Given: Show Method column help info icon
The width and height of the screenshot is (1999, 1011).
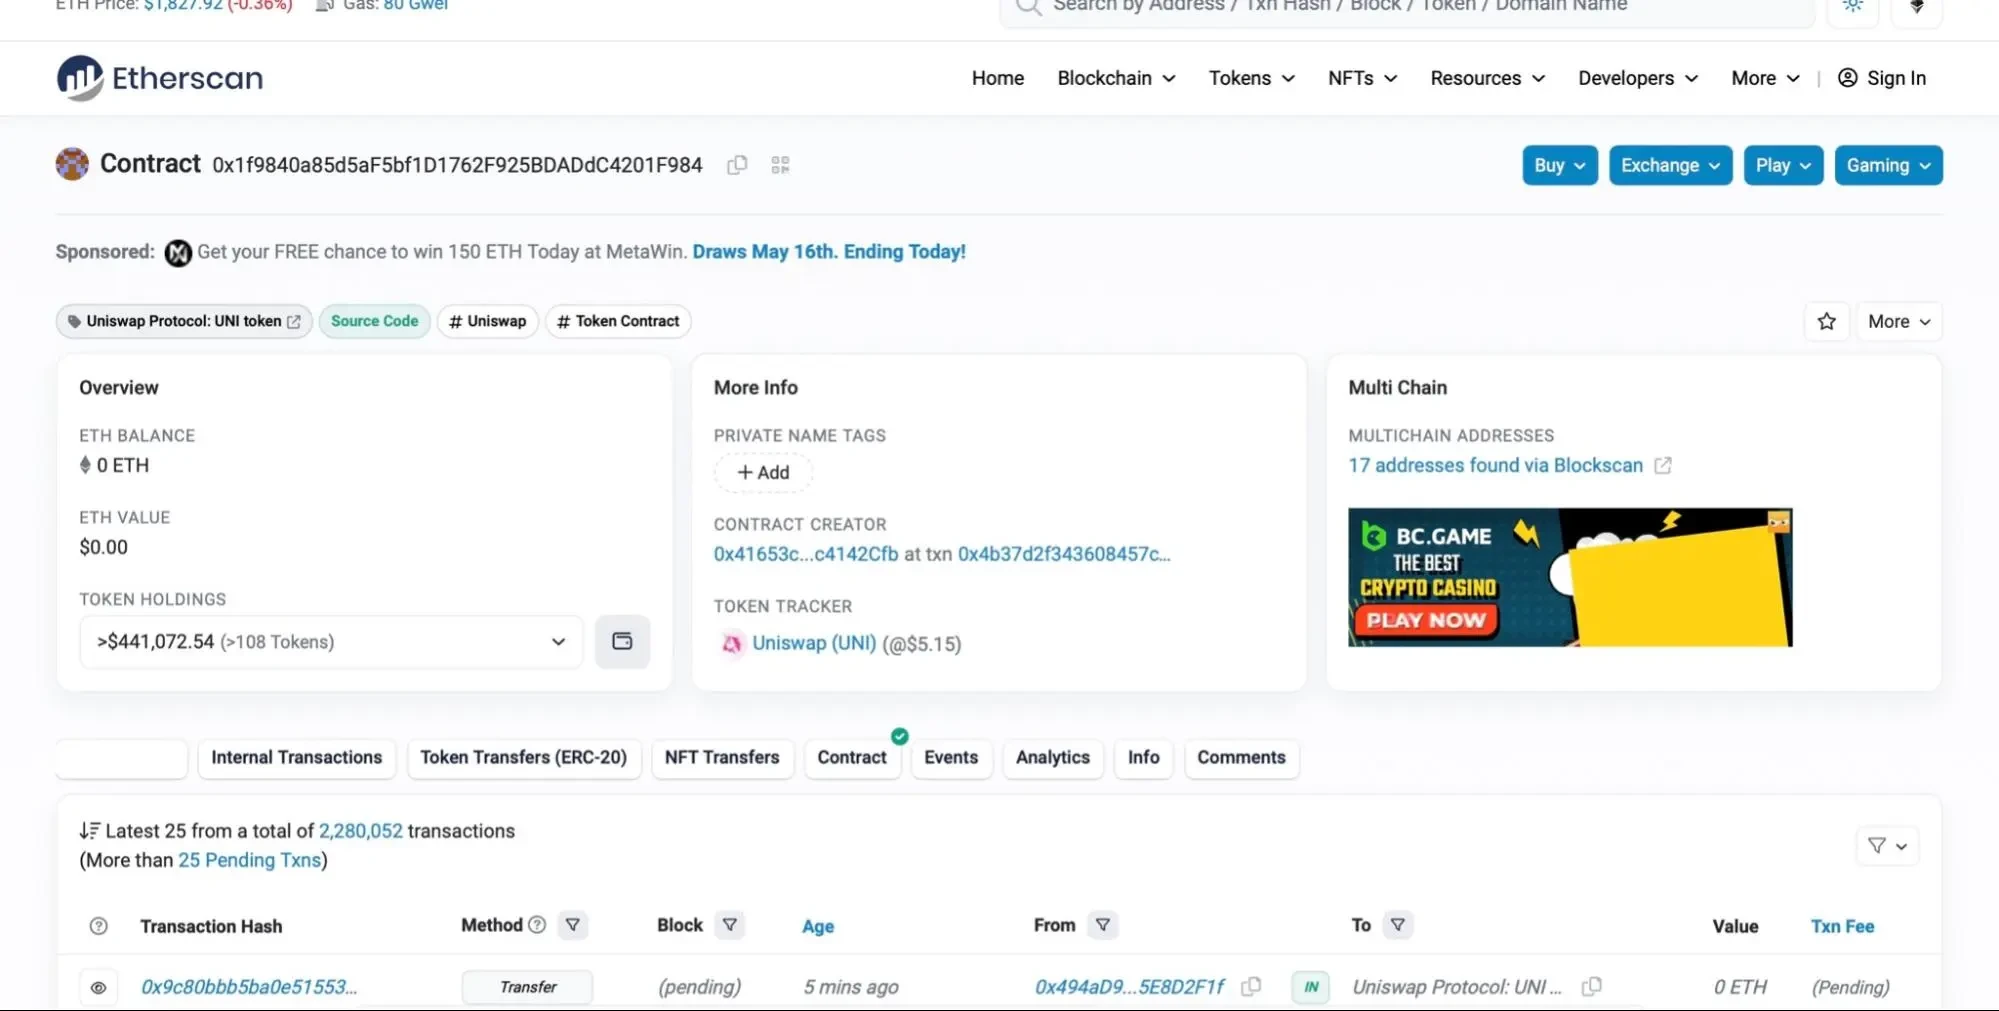Looking at the screenshot, I should click(537, 925).
